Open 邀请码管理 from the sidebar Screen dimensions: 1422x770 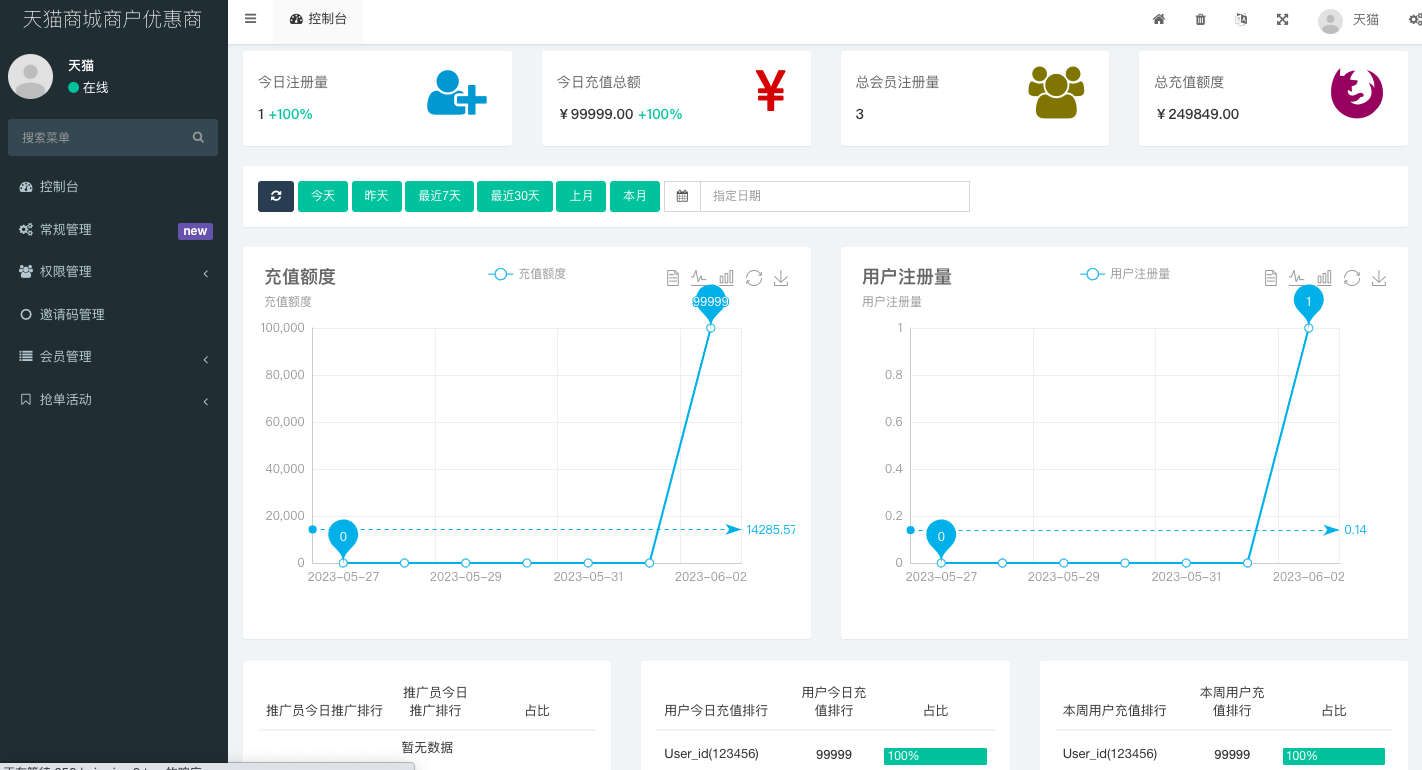click(72, 314)
